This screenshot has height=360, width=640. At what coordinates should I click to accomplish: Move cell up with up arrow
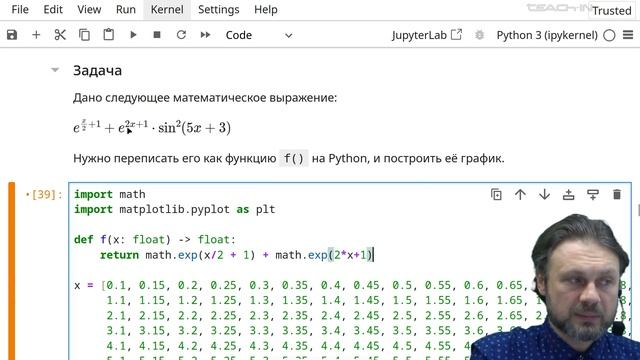pyautogui.click(x=520, y=195)
